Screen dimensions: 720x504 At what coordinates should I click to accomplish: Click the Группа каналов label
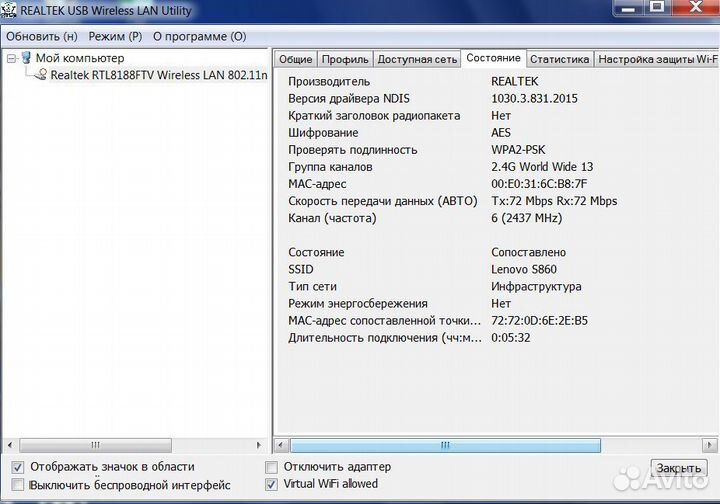[x=330, y=167]
